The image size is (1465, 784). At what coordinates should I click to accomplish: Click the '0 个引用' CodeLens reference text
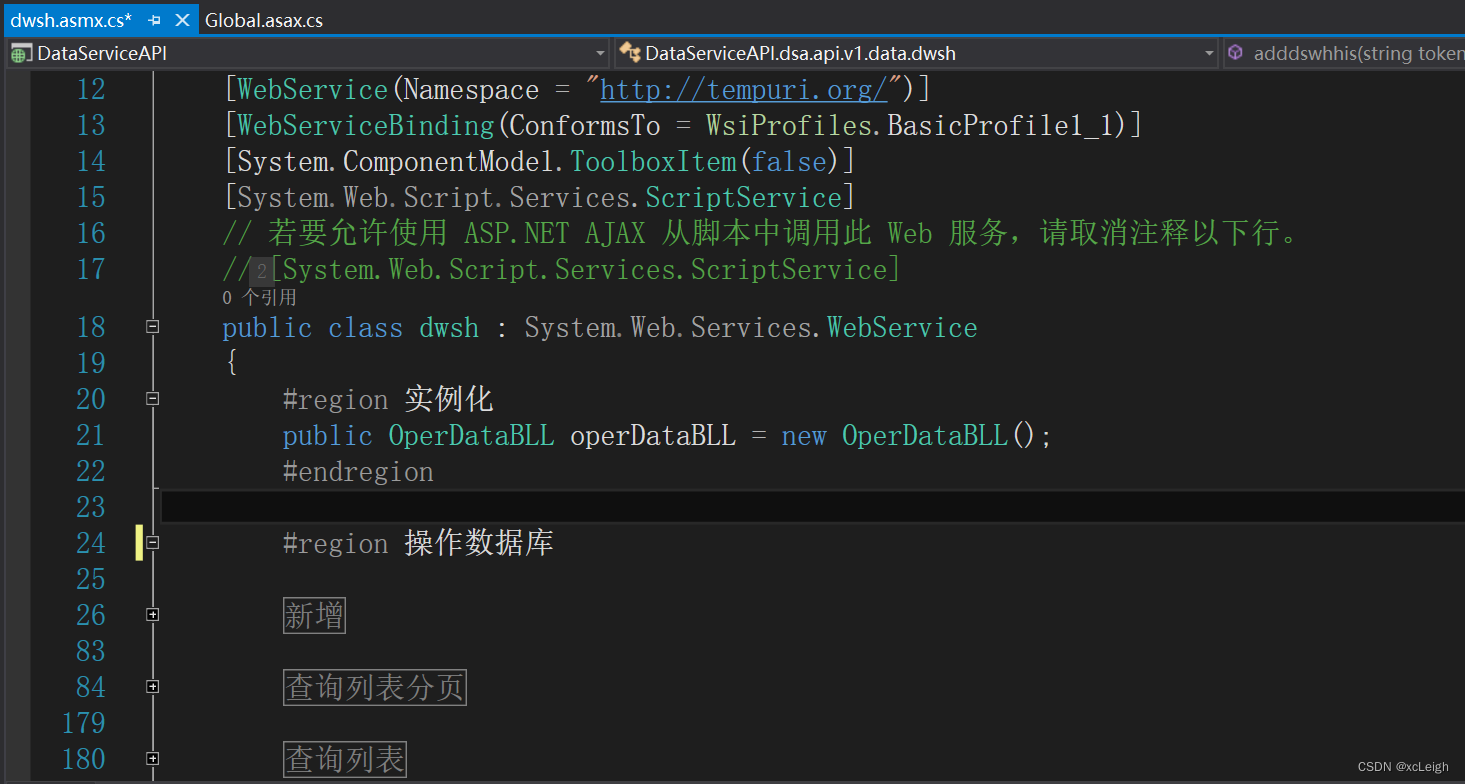[x=259, y=298]
